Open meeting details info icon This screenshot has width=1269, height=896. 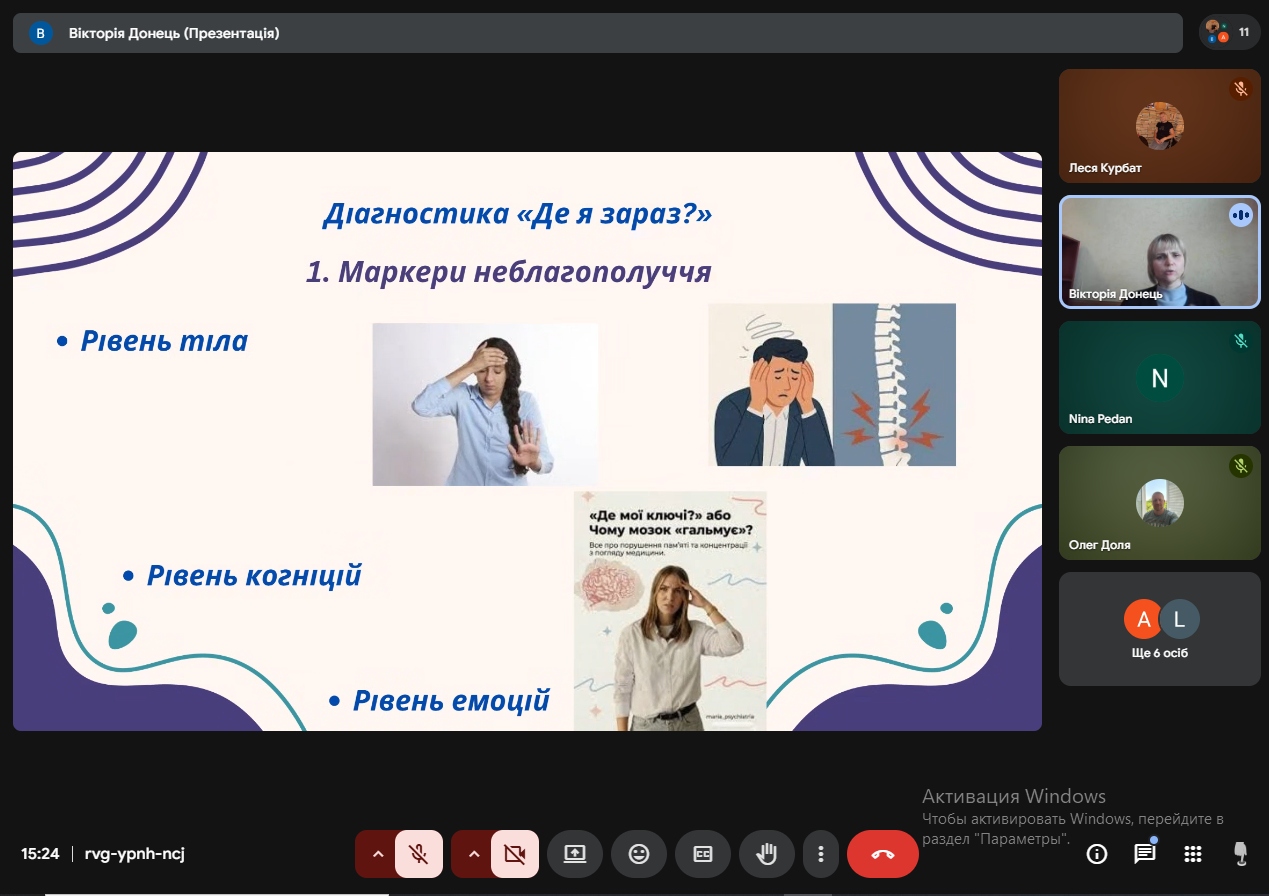1097,854
